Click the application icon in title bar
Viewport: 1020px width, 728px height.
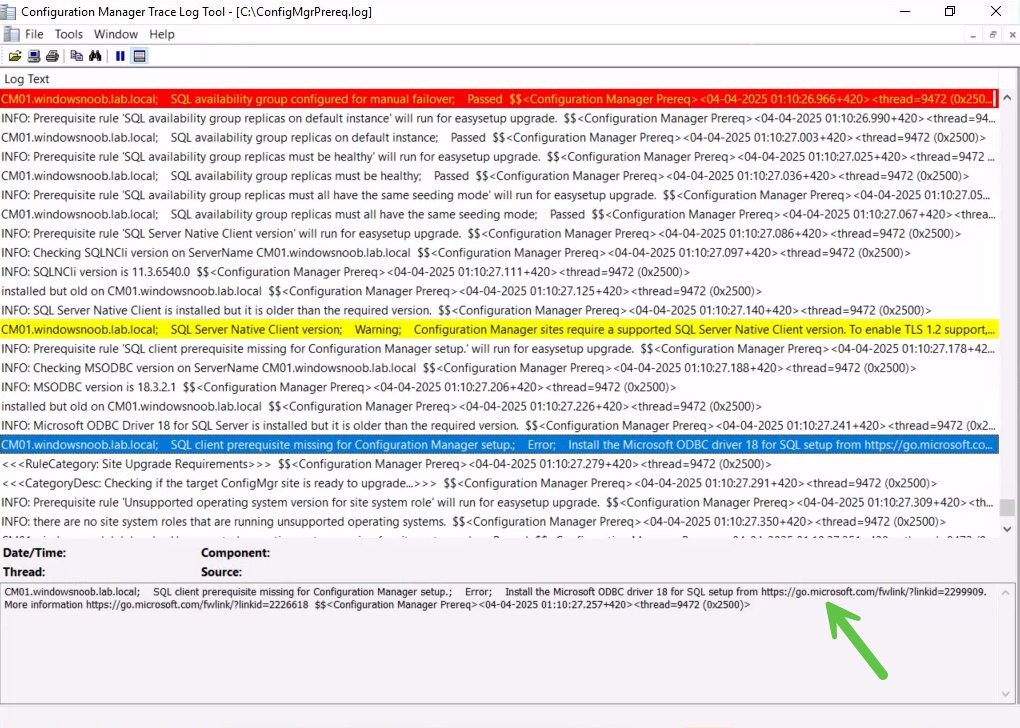pyautogui.click(x=8, y=11)
